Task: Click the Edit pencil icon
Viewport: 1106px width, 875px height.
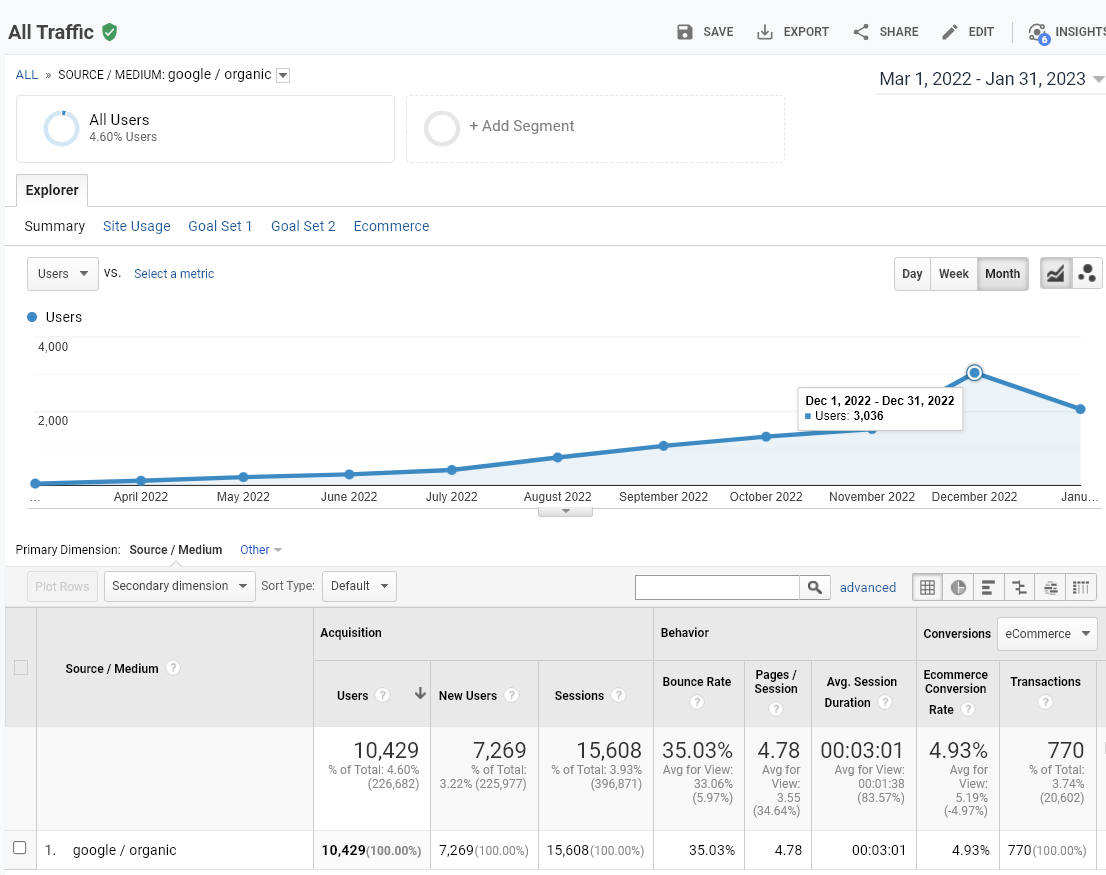Action: (x=950, y=32)
